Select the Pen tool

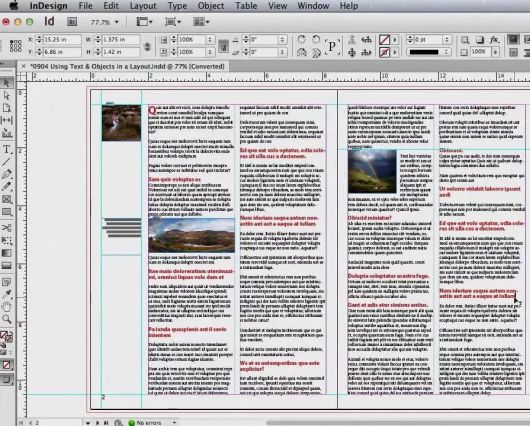pos(7,174)
